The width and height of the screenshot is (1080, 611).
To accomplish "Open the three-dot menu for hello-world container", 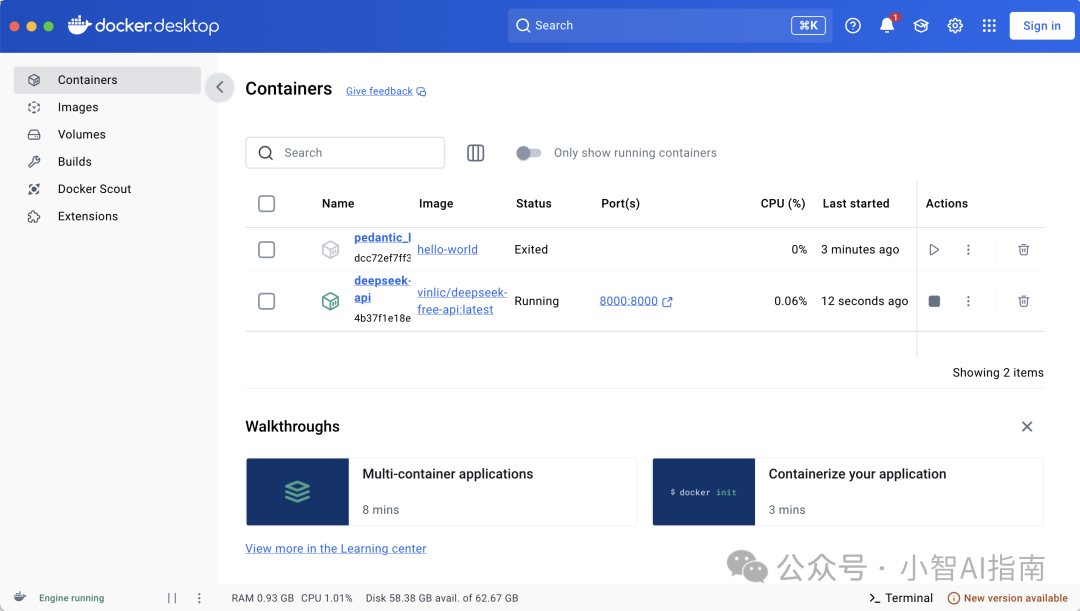I will click(x=968, y=249).
